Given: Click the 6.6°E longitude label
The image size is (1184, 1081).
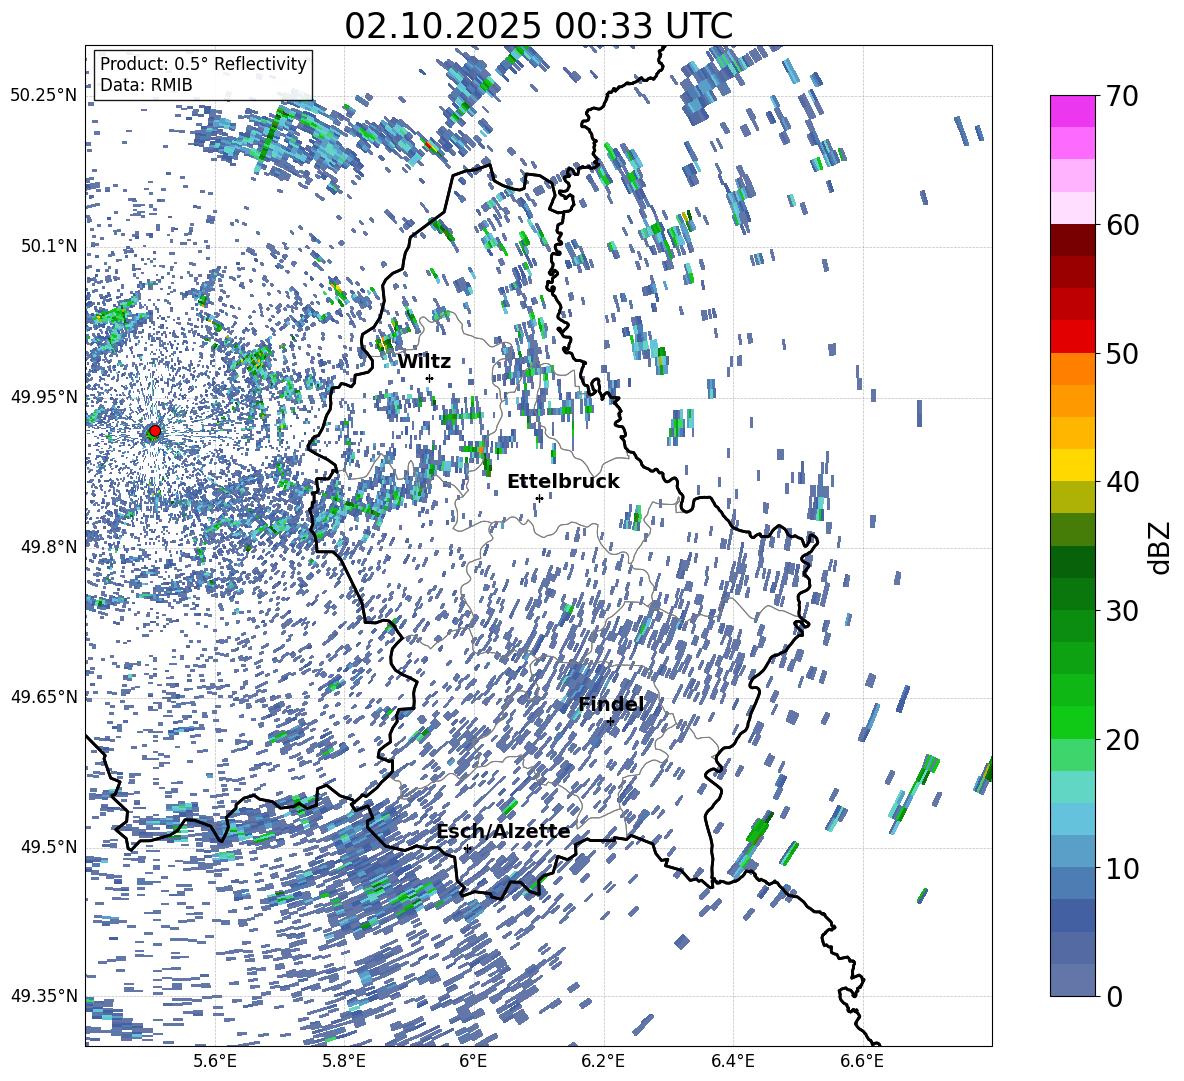Looking at the screenshot, I should pyautogui.click(x=862, y=1061).
